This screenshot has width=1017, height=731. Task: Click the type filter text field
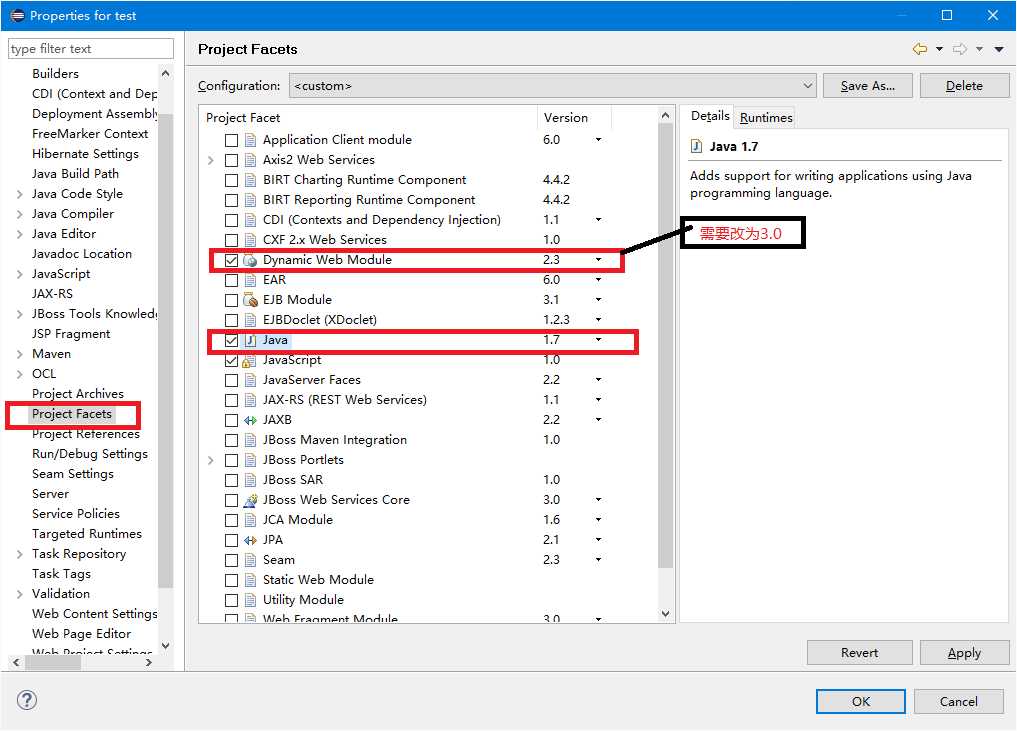tap(91, 49)
